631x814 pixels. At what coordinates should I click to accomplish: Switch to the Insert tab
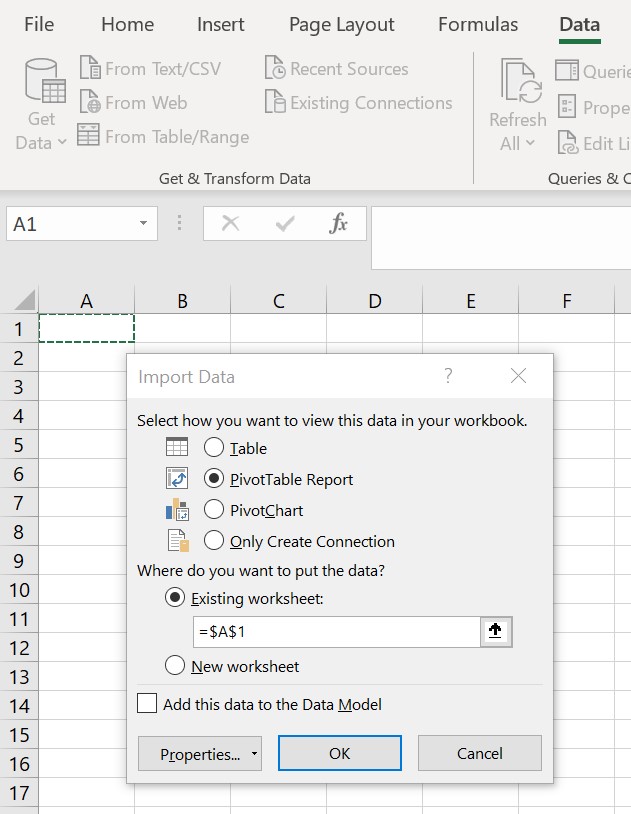[221, 24]
